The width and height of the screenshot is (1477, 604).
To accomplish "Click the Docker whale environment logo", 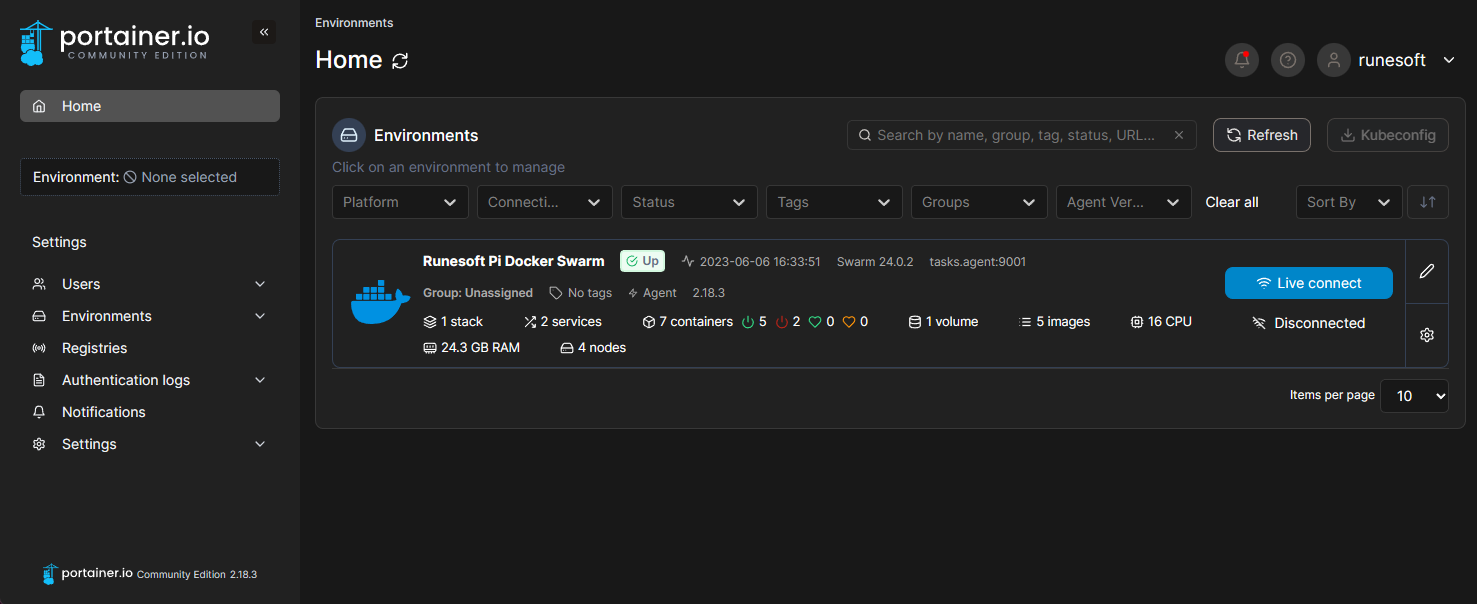I will [380, 303].
